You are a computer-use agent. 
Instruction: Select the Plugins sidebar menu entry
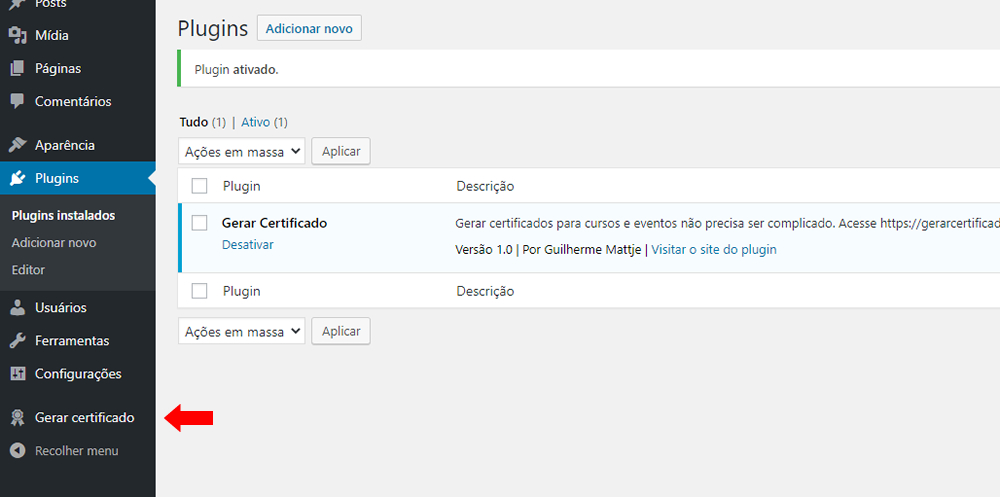tap(78, 178)
